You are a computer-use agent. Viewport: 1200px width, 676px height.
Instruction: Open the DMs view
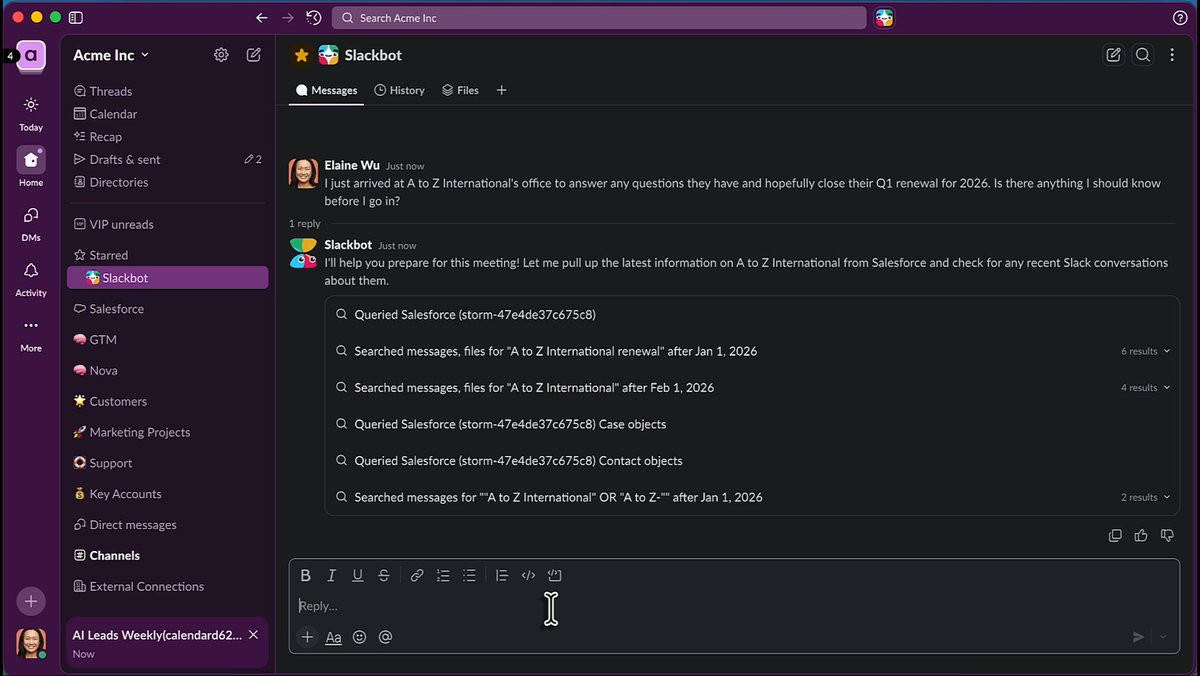coord(31,223)
